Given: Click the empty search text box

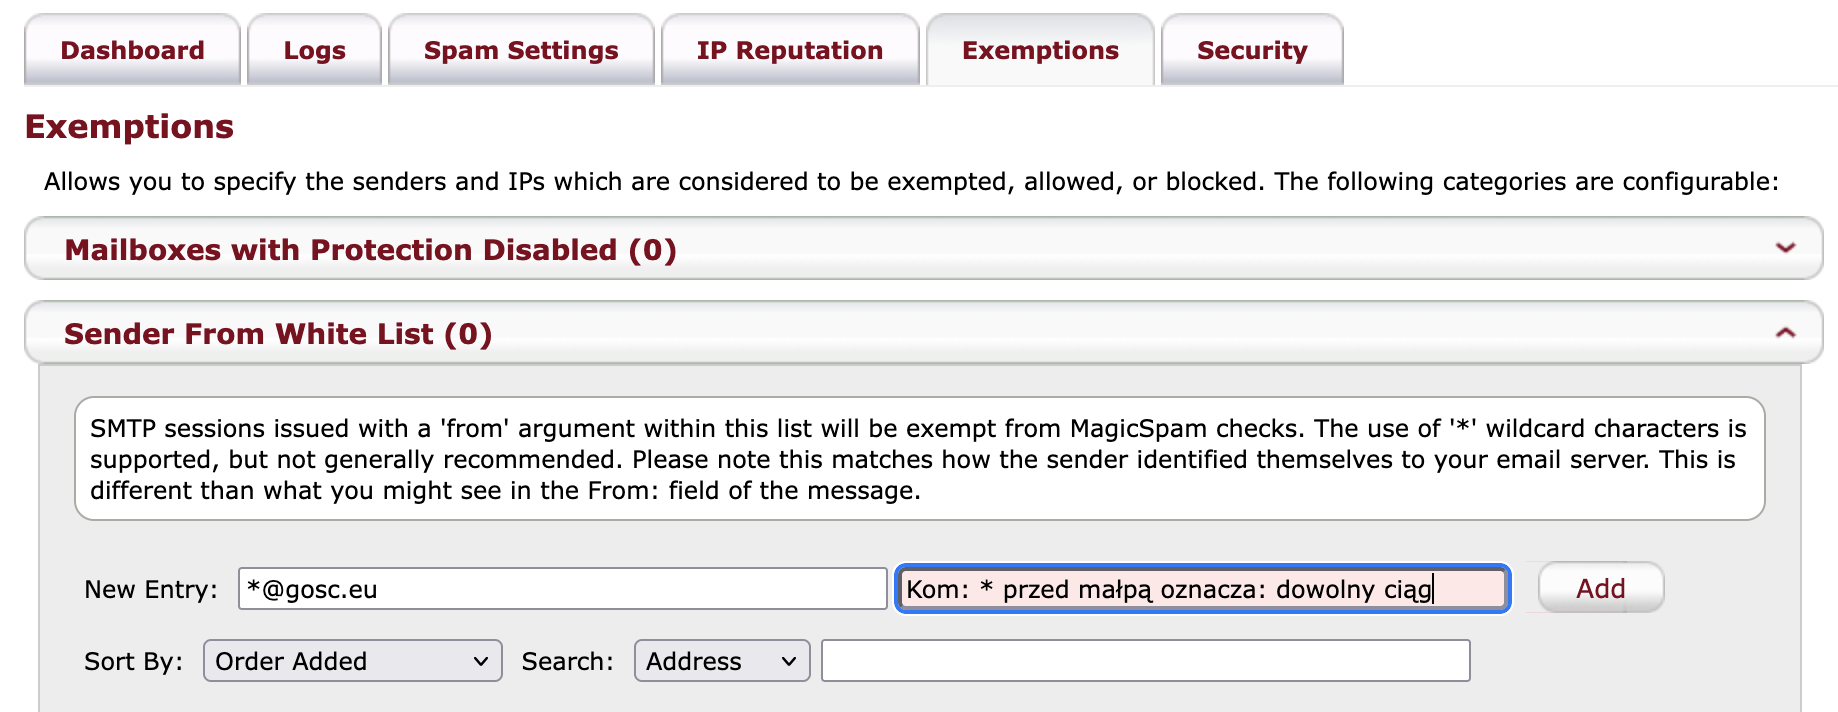Looking at the screenshot, I should 1145,661.
